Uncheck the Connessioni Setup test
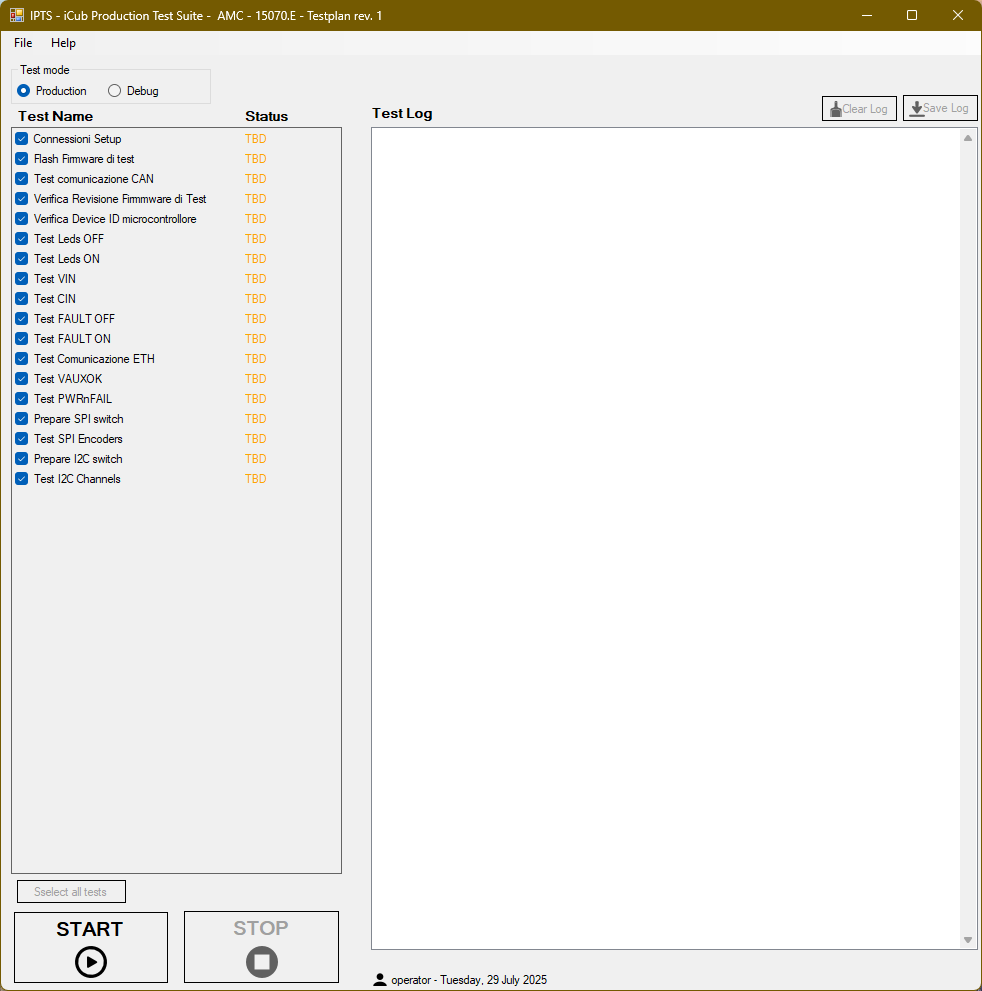 (x=22, y=138)
